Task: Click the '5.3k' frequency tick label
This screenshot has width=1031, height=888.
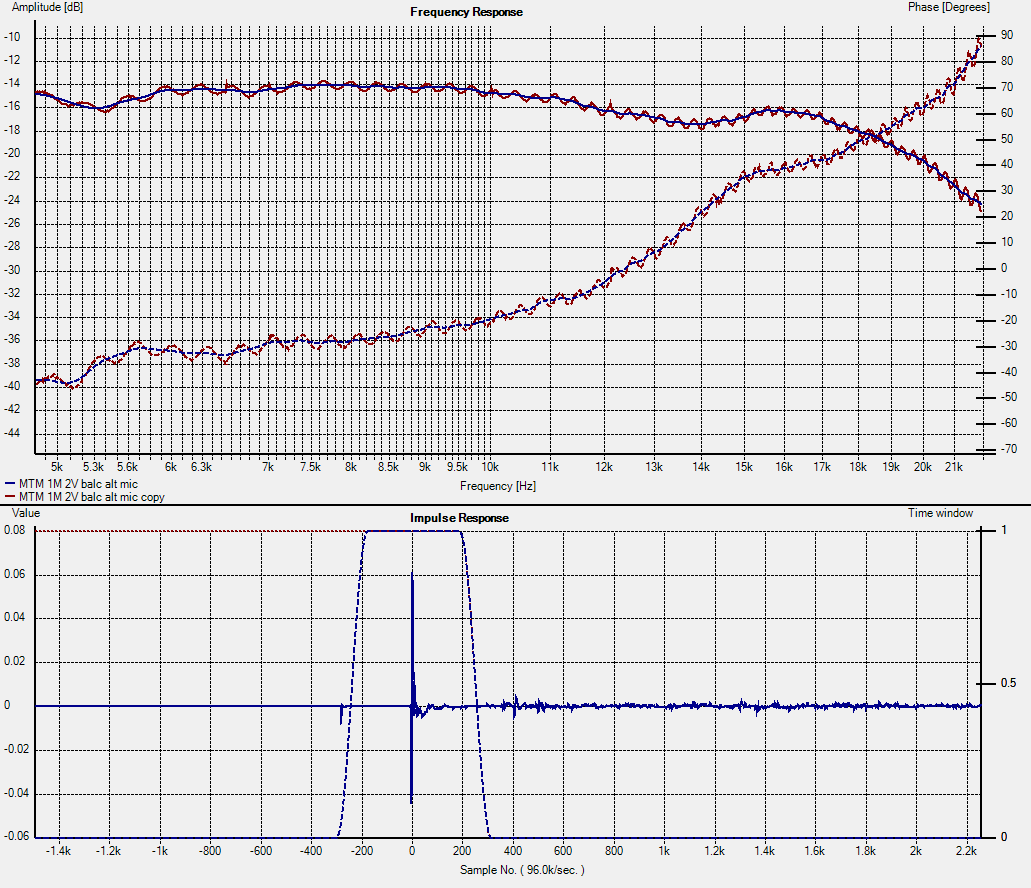Action: pyautogui.click(x=93, y=467)
